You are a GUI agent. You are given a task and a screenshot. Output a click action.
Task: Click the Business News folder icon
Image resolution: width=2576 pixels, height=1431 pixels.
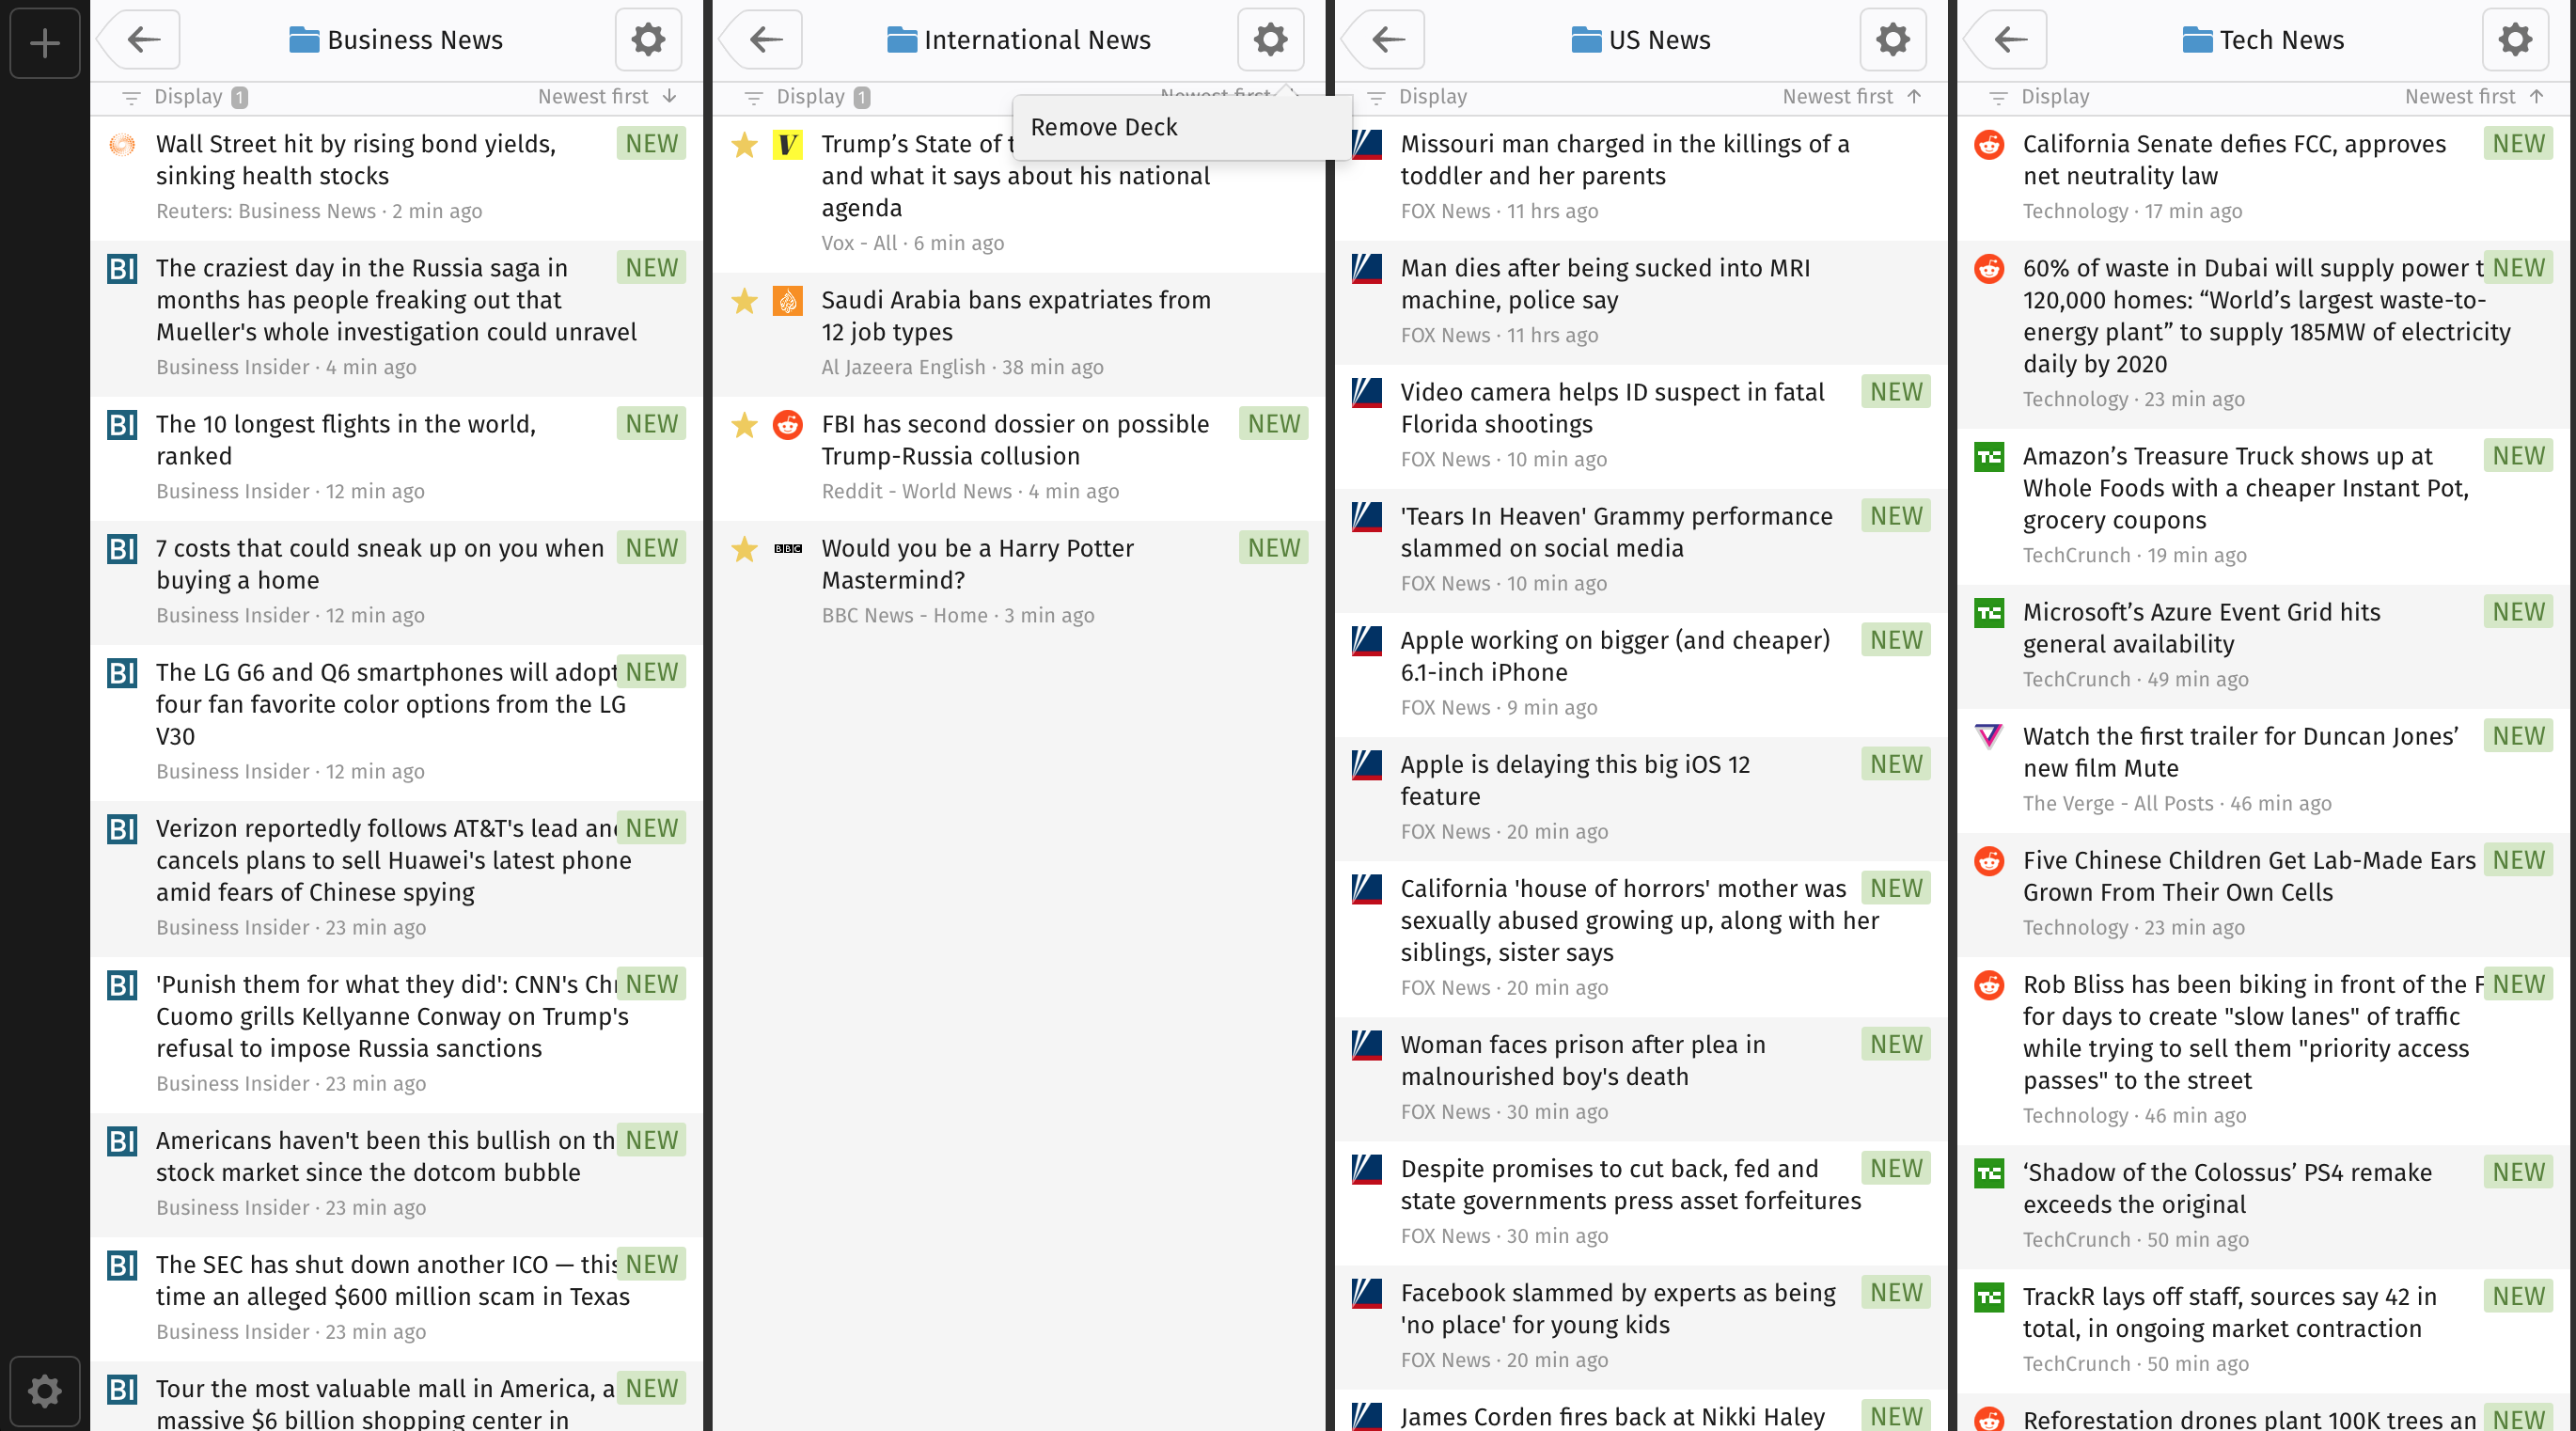(304, 40)
